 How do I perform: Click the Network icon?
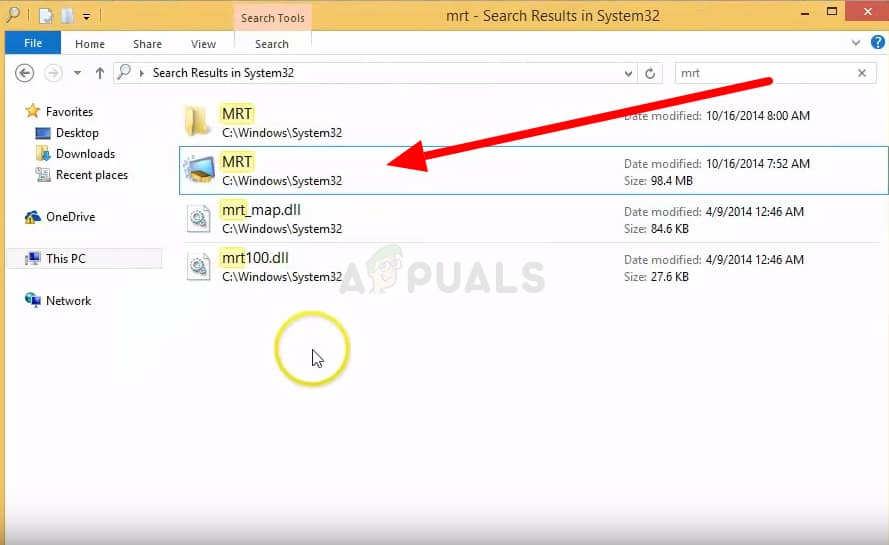33,299
